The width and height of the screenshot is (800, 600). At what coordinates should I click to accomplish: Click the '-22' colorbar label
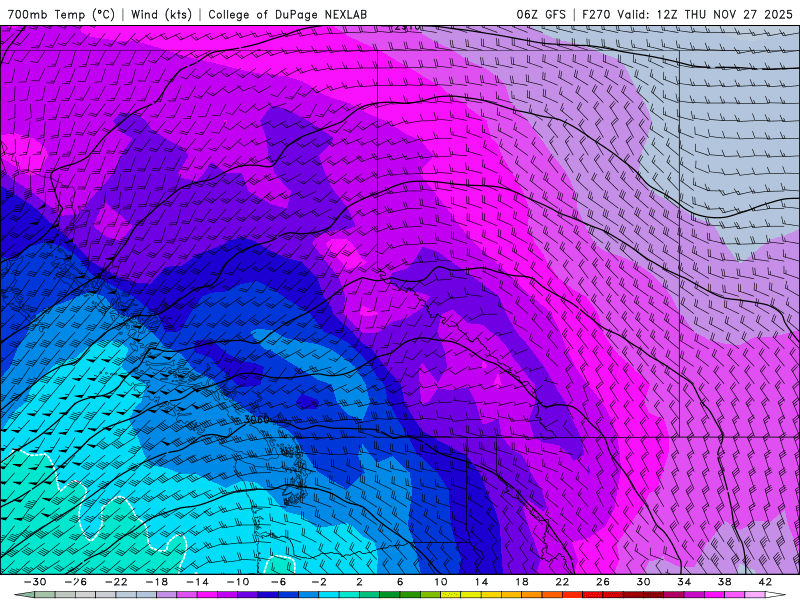point(116,582)
